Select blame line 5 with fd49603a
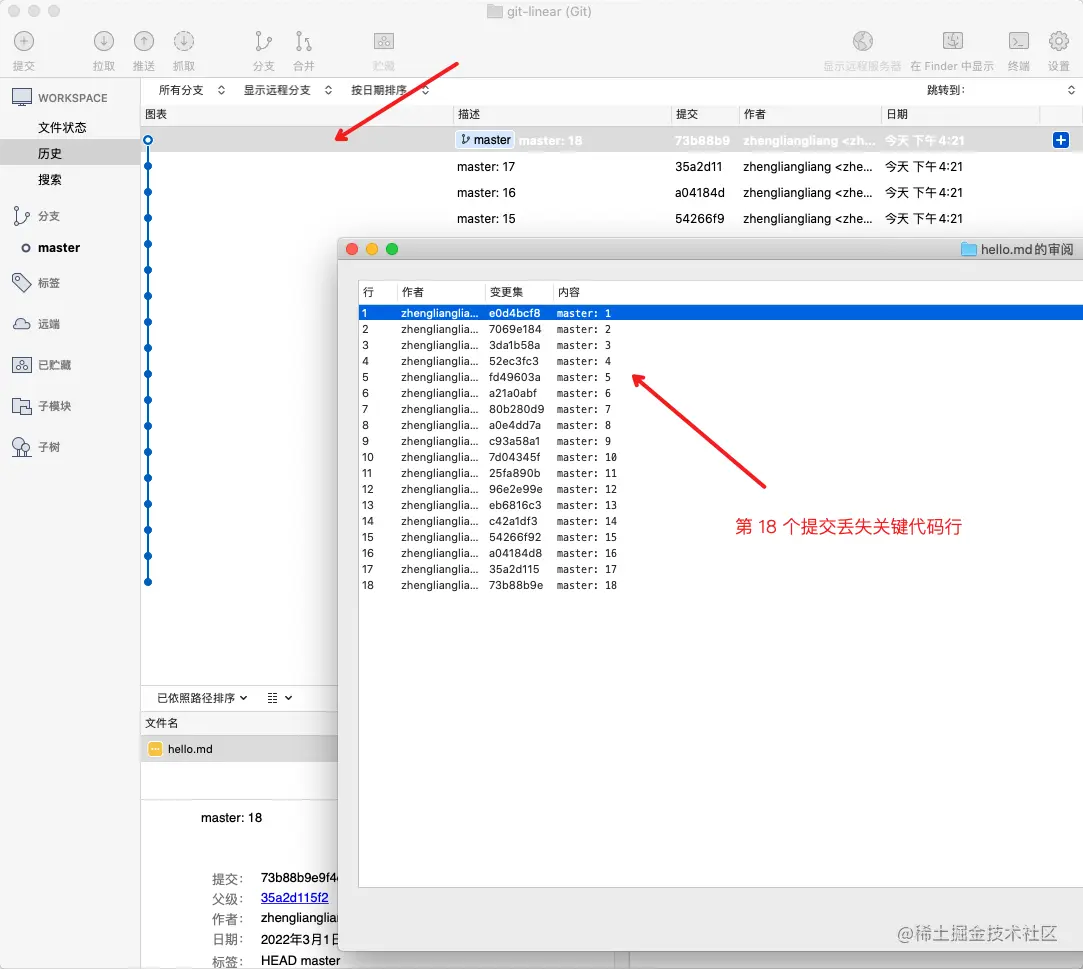Viewport: 1083px width, 969px height. click(x=720, y=377)
